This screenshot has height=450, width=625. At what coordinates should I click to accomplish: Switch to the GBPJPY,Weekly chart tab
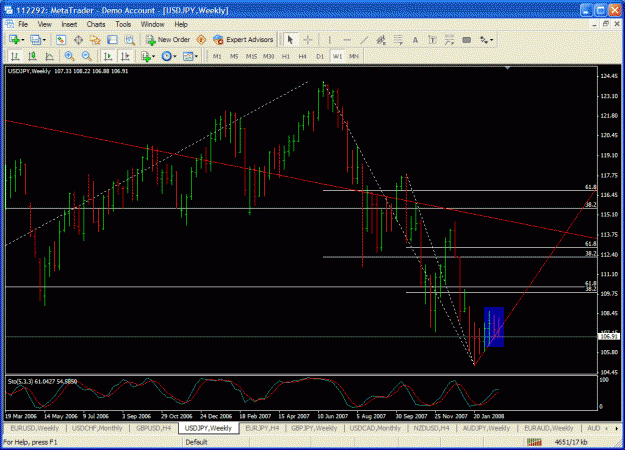coord(314,428)
